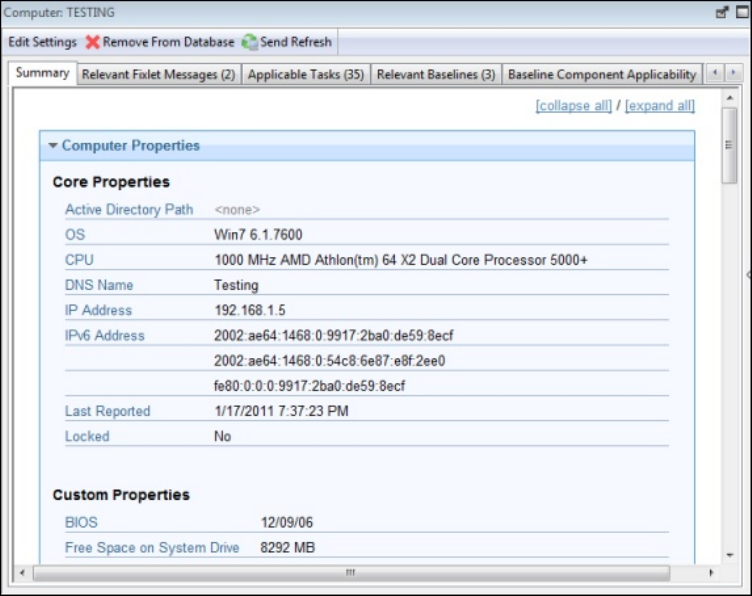Open Edit Settings
Viewport: 752px width, 596px height.
tap(42, 42)
